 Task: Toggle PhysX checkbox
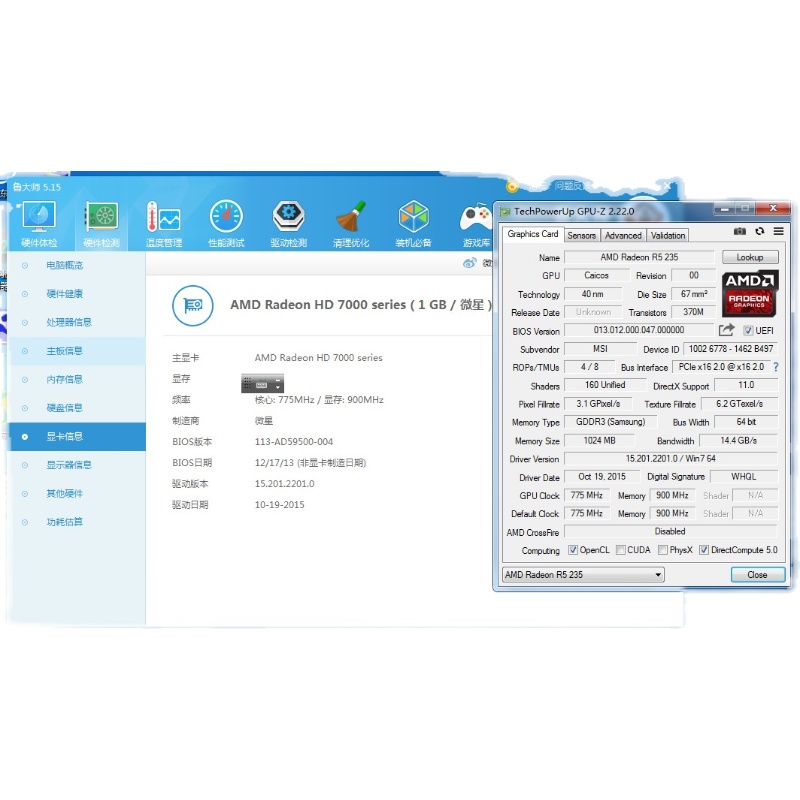click(663, 550)
